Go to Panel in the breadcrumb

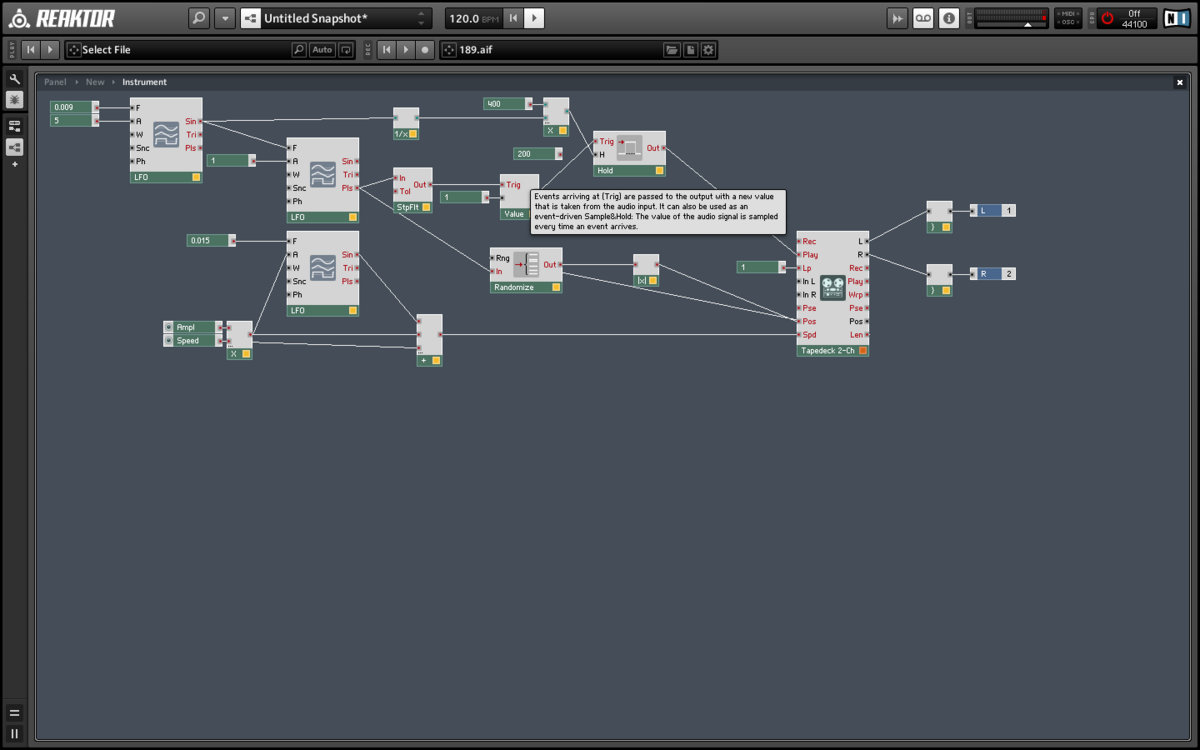(55, 82)
